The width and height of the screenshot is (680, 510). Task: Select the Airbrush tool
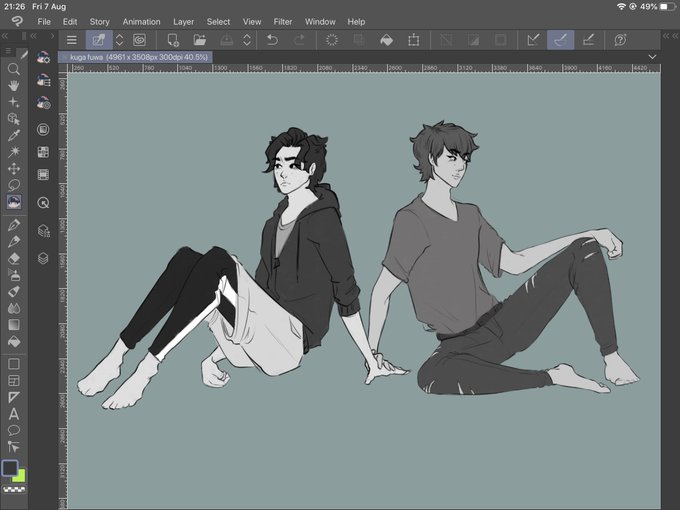[x=14, y=275]
